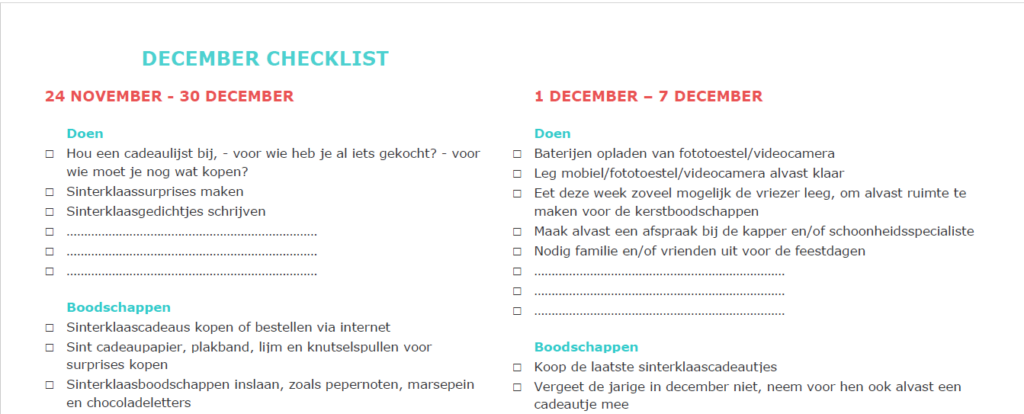This screenshot has width=1024, height=414.
Task: Select the '1 DECEMBER – 7 DECEMBER' heading
Action: tap(648, 96)
